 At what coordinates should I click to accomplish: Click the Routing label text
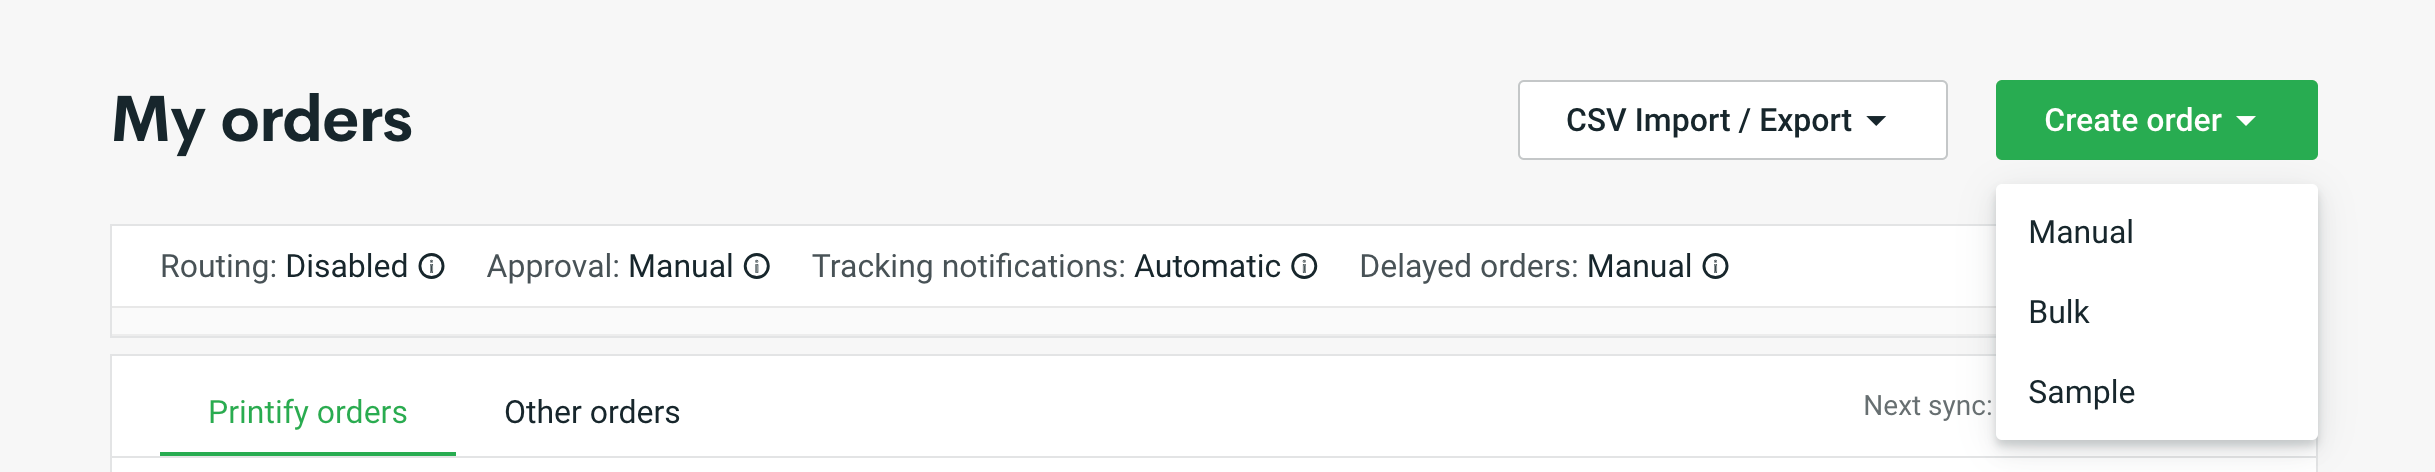coord(218,267)
